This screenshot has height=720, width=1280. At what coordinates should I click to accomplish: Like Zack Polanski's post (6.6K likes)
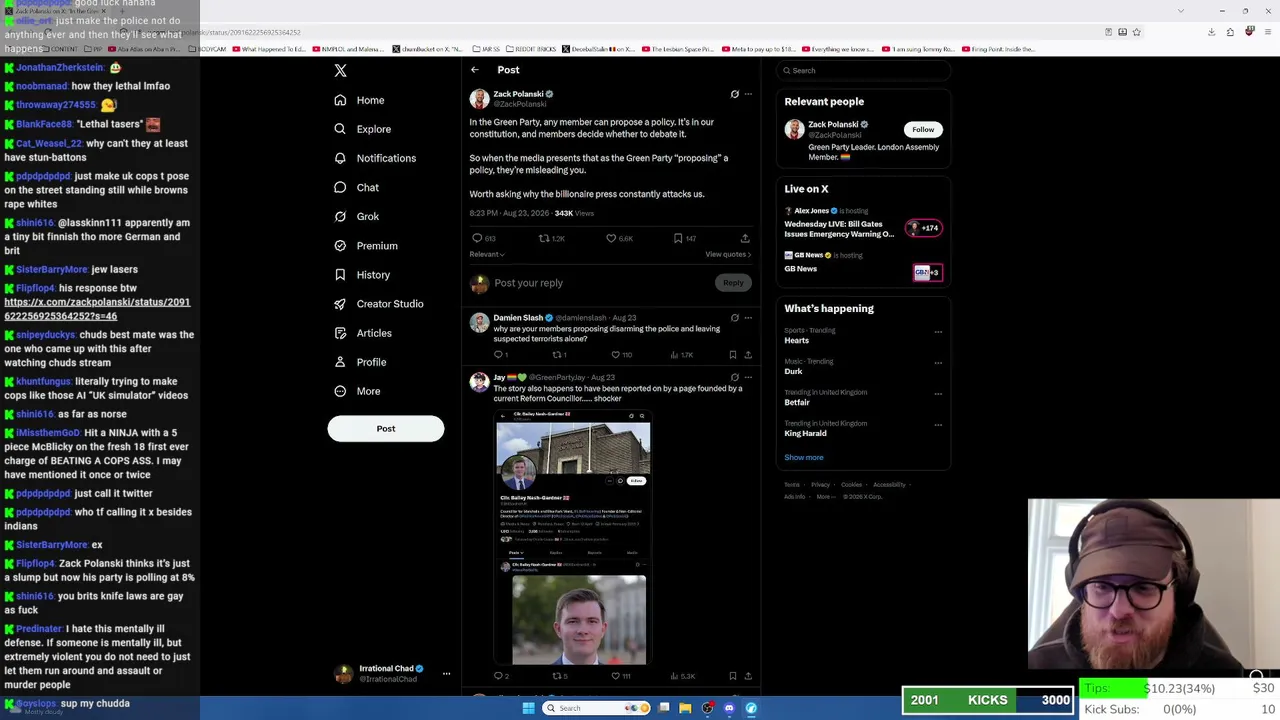coord(619,238)
